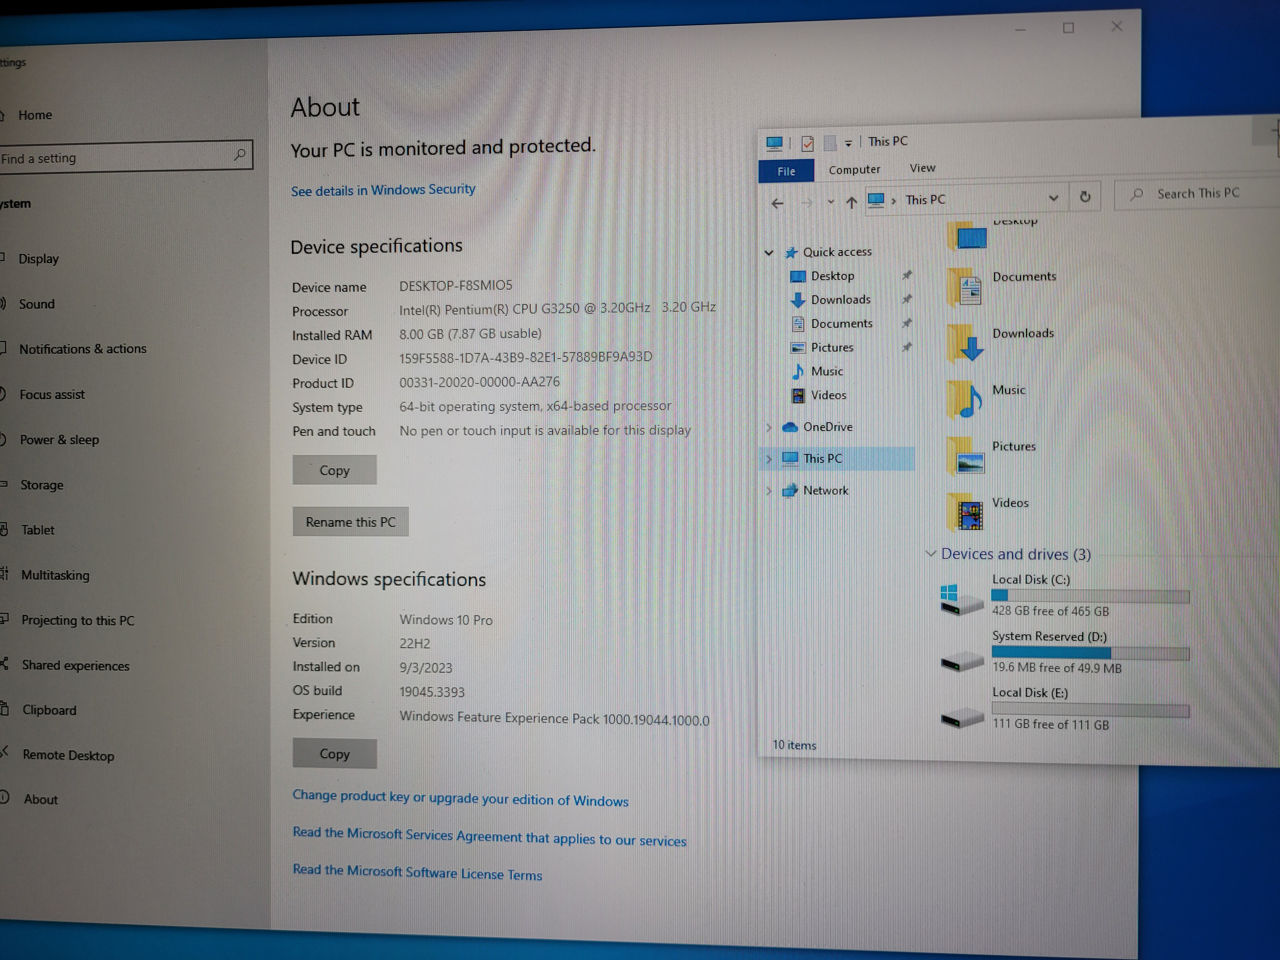Select the Downloads folder in This PC
Screen dimensions: 1280x960
pyautogui.click(x=1002, y=345)
